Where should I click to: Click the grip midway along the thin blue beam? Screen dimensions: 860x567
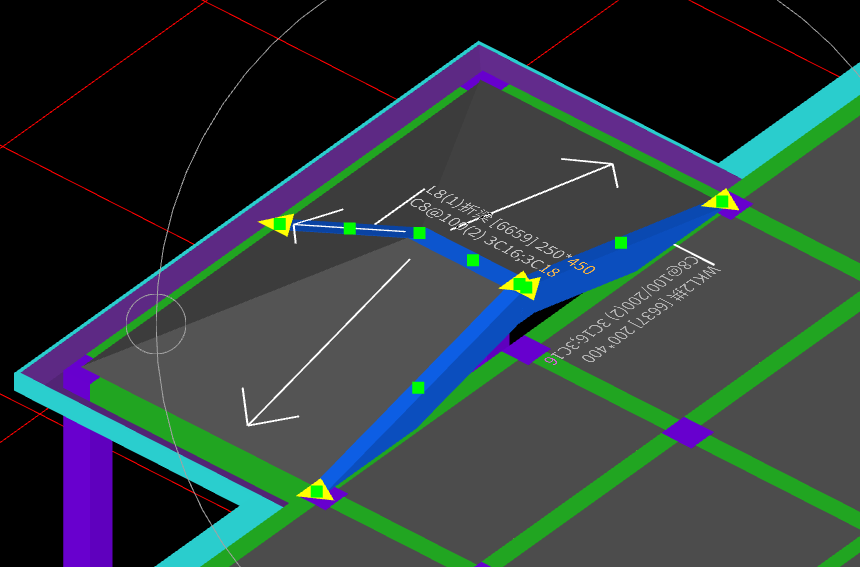point(350,228)
